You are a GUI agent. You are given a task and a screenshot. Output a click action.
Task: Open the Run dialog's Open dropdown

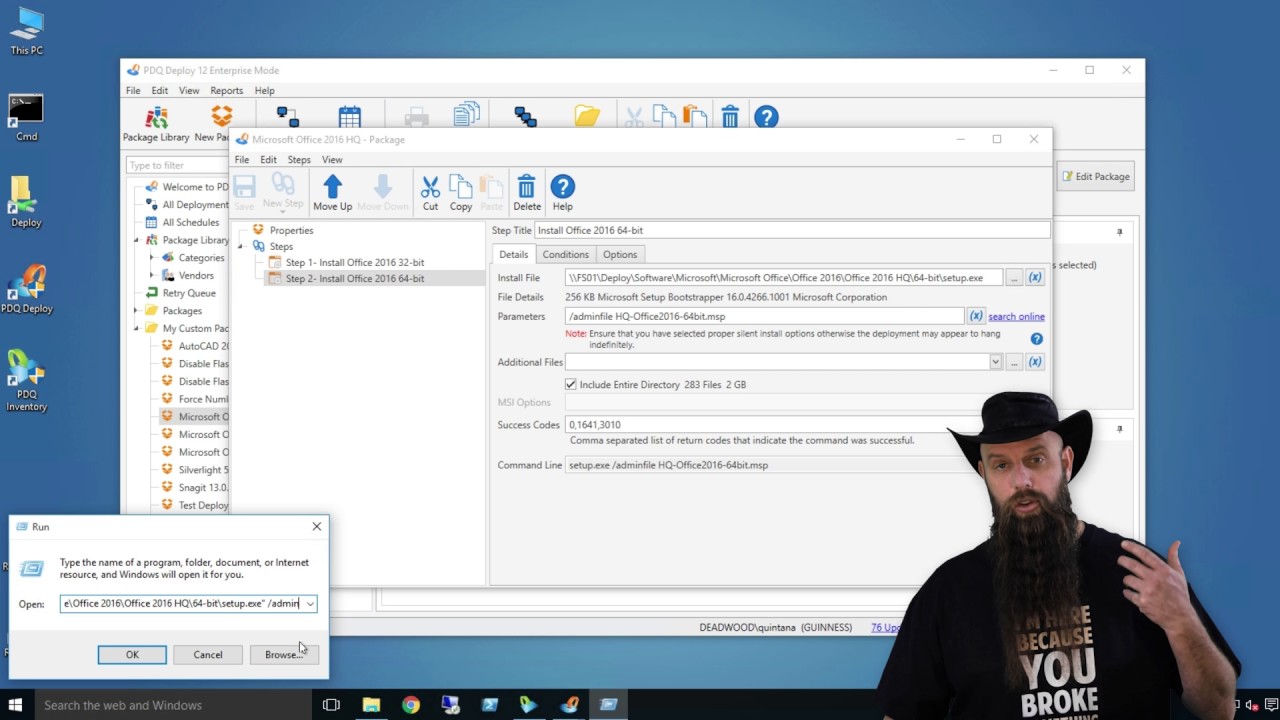pos(310,604)
